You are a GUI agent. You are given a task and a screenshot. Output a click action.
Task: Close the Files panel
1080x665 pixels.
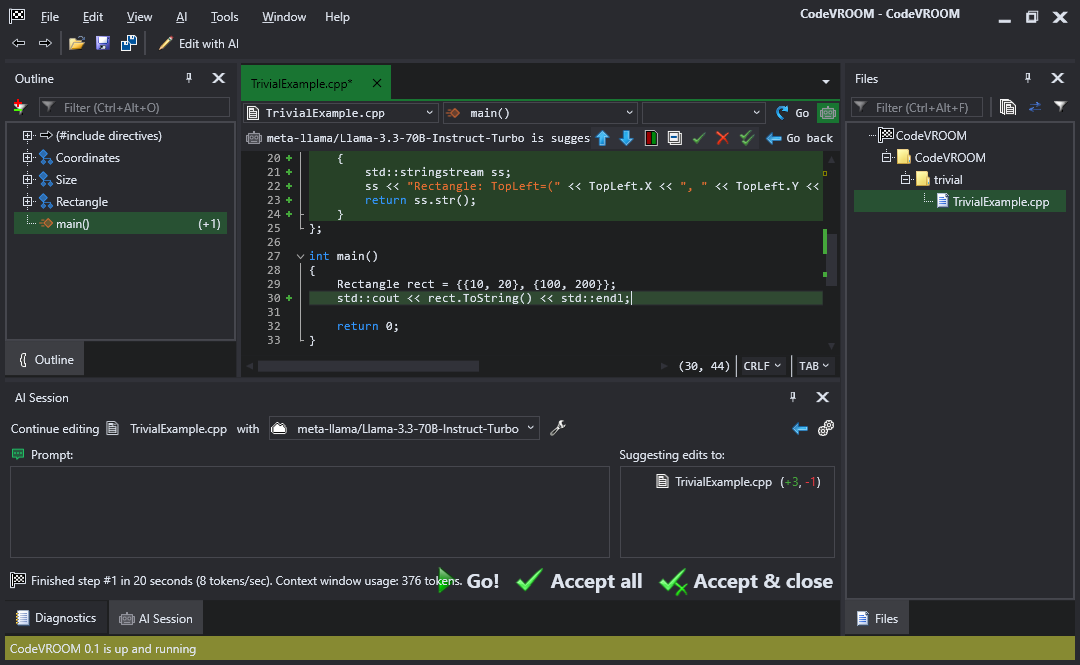1058,78
